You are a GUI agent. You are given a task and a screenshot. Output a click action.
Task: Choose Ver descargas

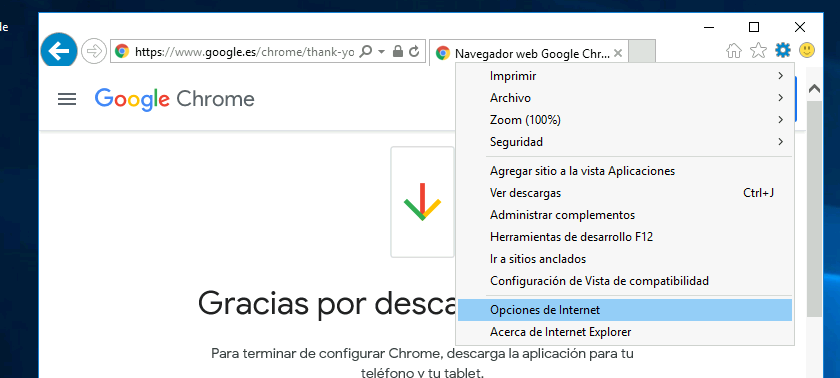(625, 193)
